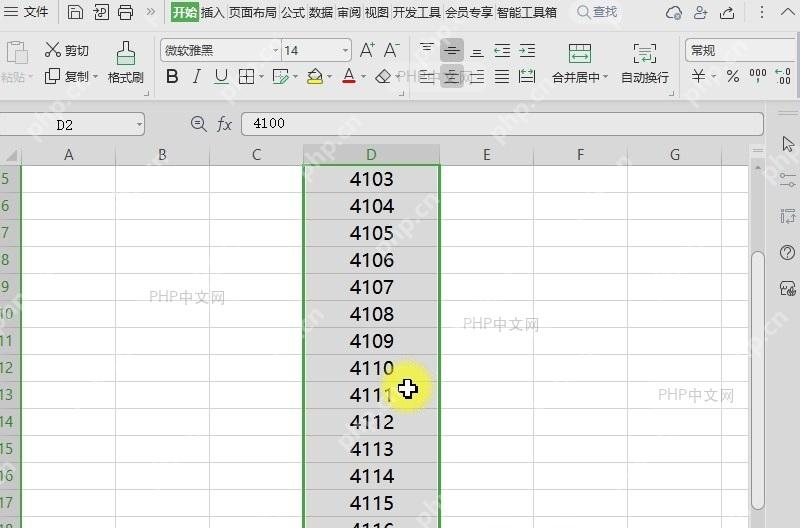This screenshot has width=800, height=528.
Task: Switch to the 数据 ribbon tab
Action: click(321, 12)
